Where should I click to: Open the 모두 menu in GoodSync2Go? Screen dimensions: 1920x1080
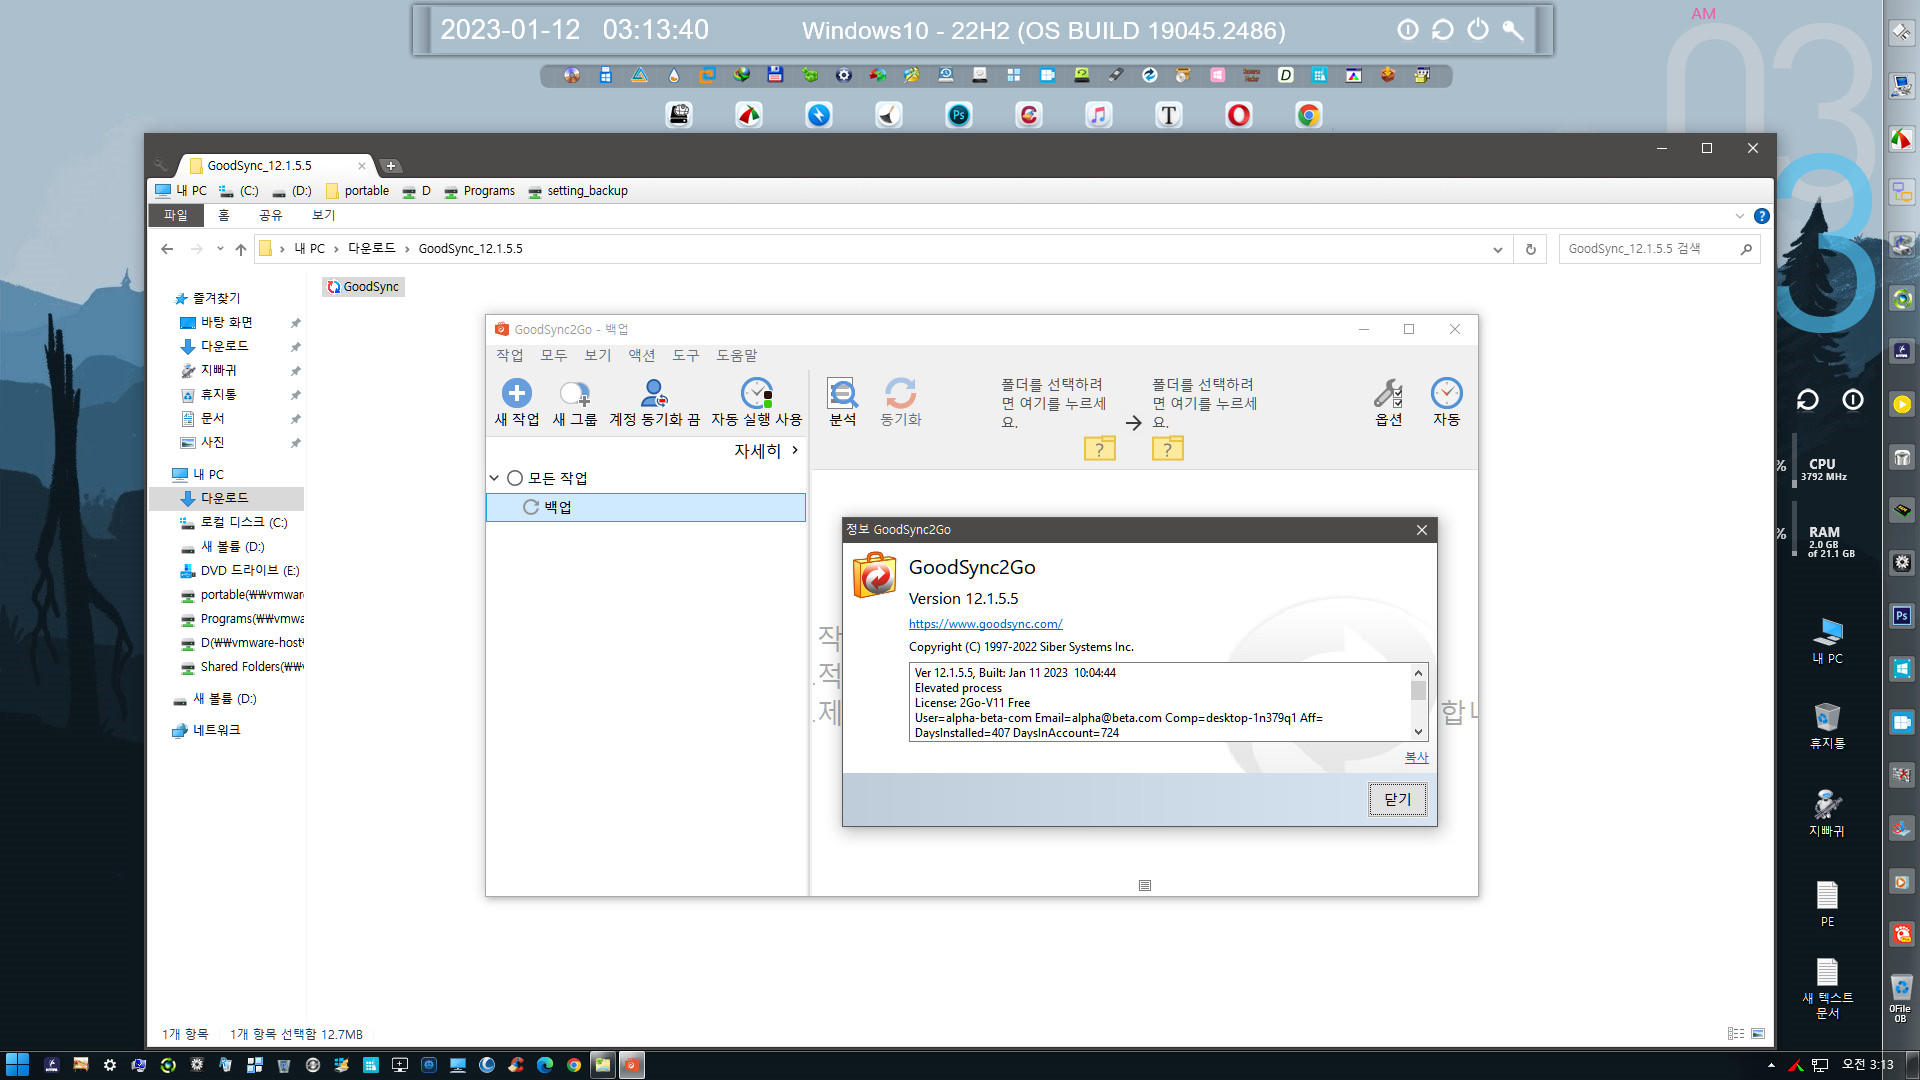tap(554, 355)
